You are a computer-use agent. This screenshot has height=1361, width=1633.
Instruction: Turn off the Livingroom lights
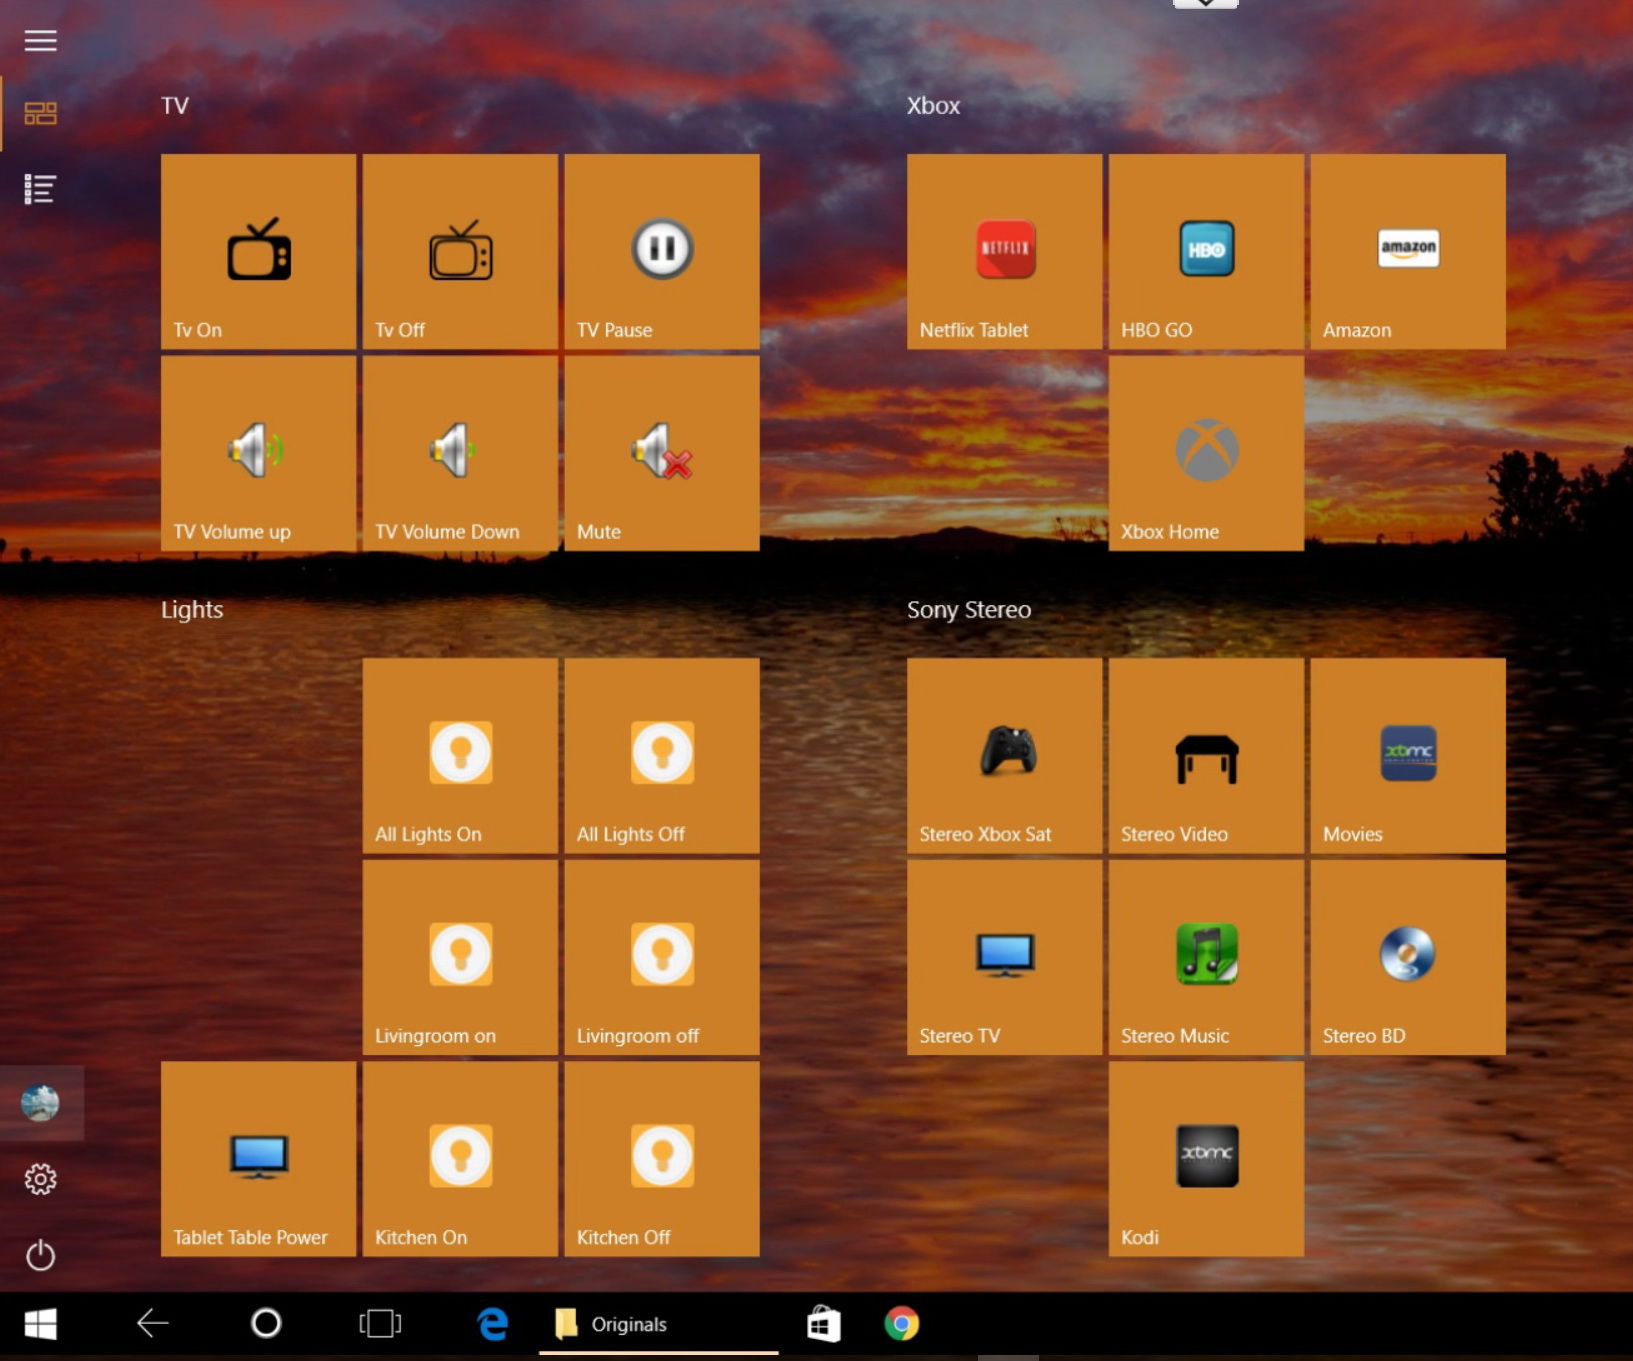pyautogui.click(x=662, y=955)
